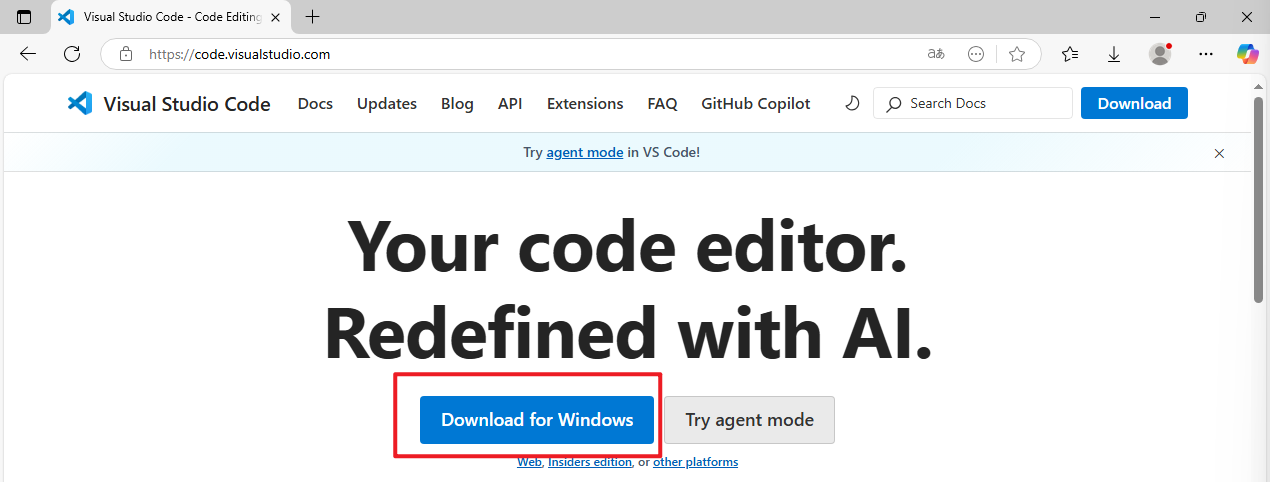1270x482 pixels.
Task: Open the Extensions page
Action: (585, 103)
